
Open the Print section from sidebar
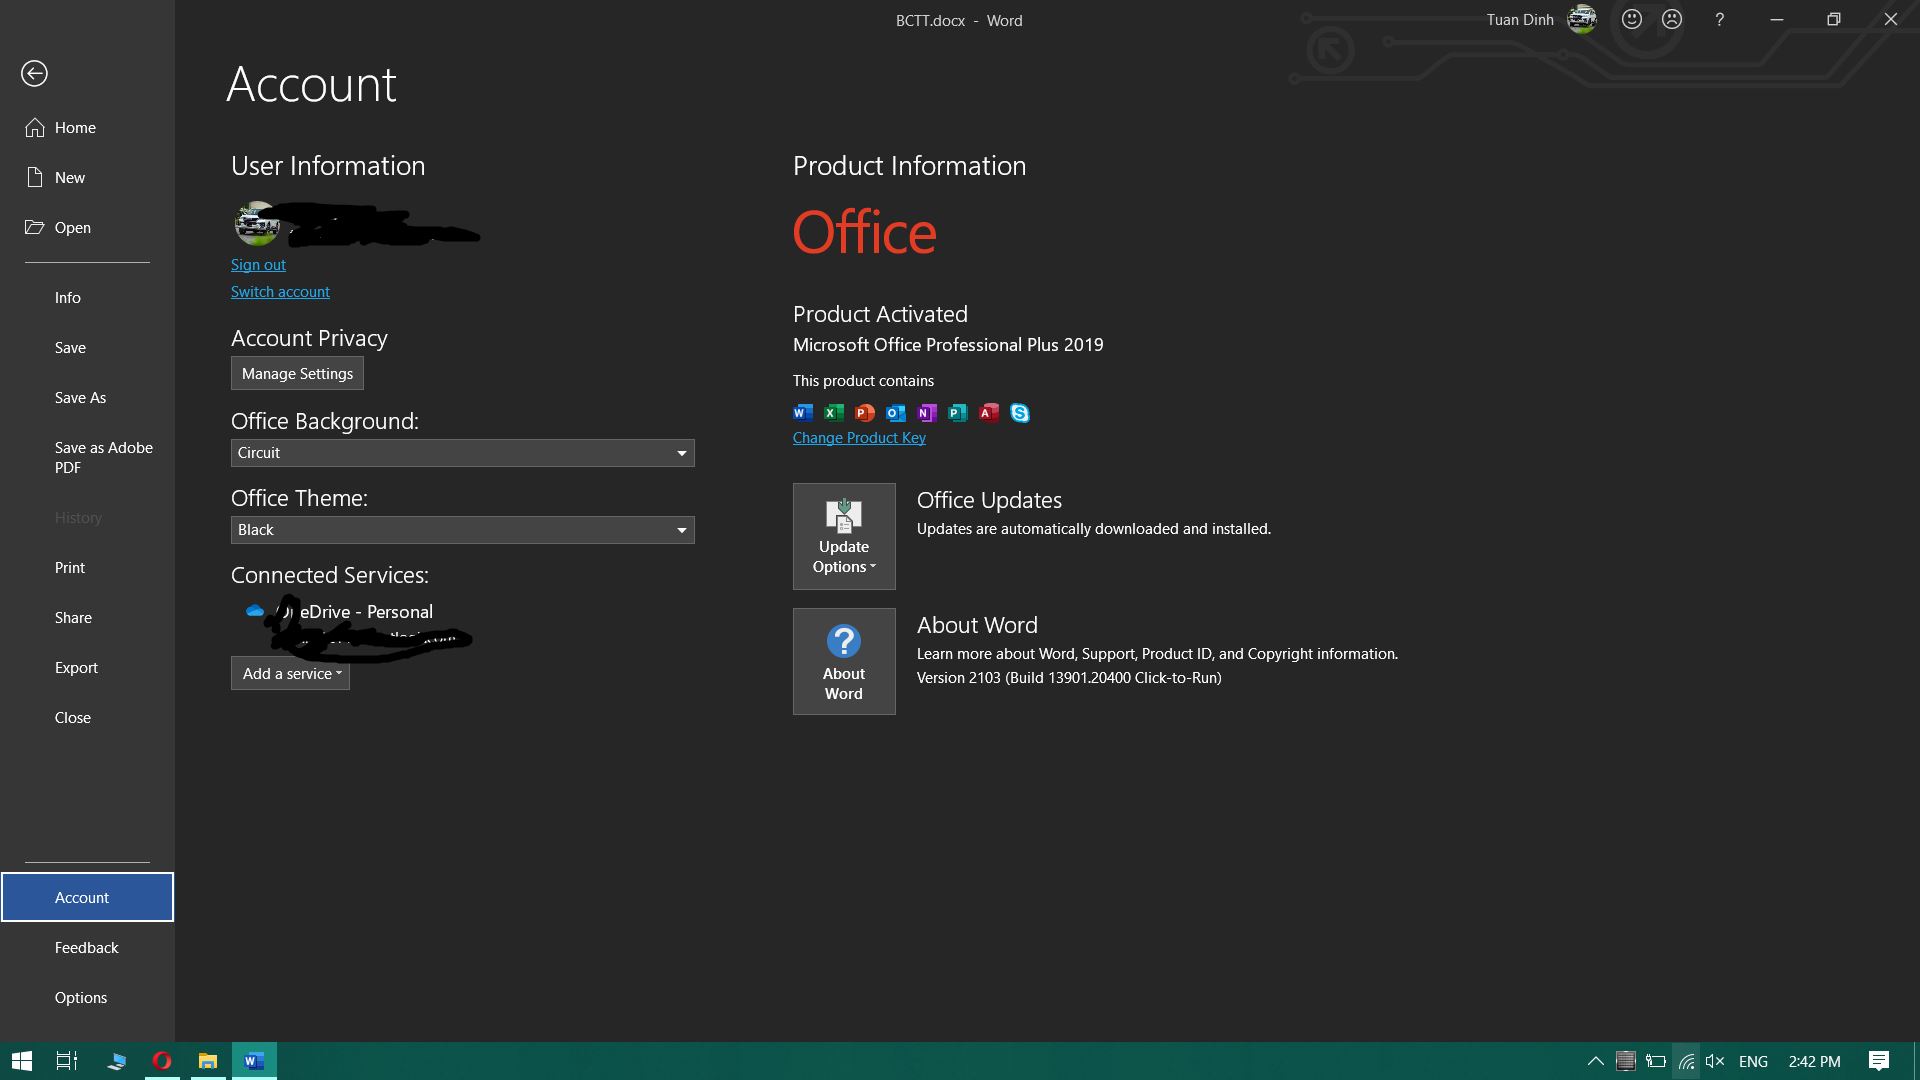click(x=70, y=567)
